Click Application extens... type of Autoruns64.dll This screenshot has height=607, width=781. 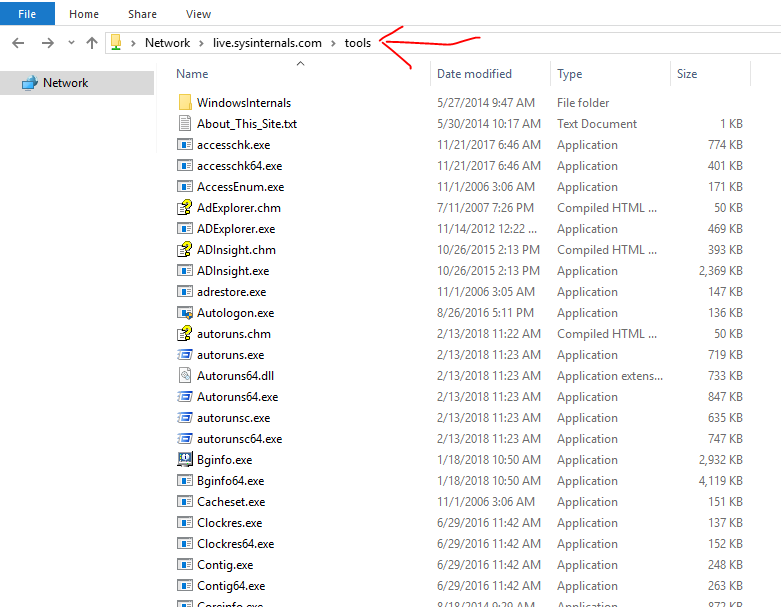pos(610,375)
